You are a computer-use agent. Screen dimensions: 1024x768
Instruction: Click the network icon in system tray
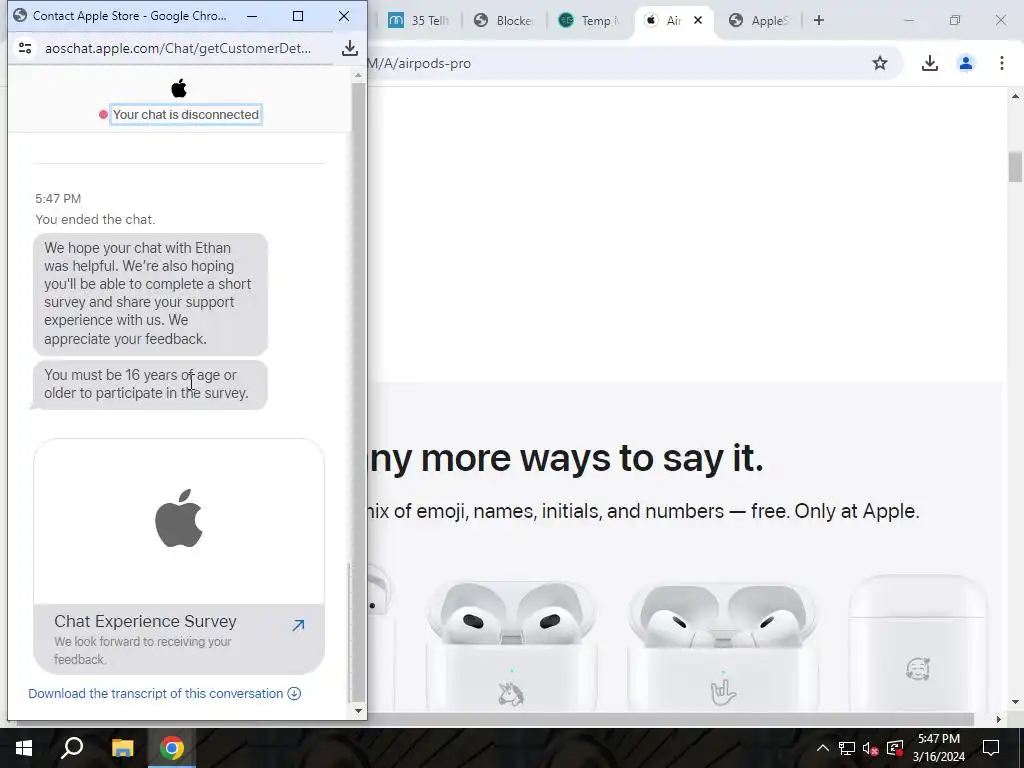(x=847, y=748)
